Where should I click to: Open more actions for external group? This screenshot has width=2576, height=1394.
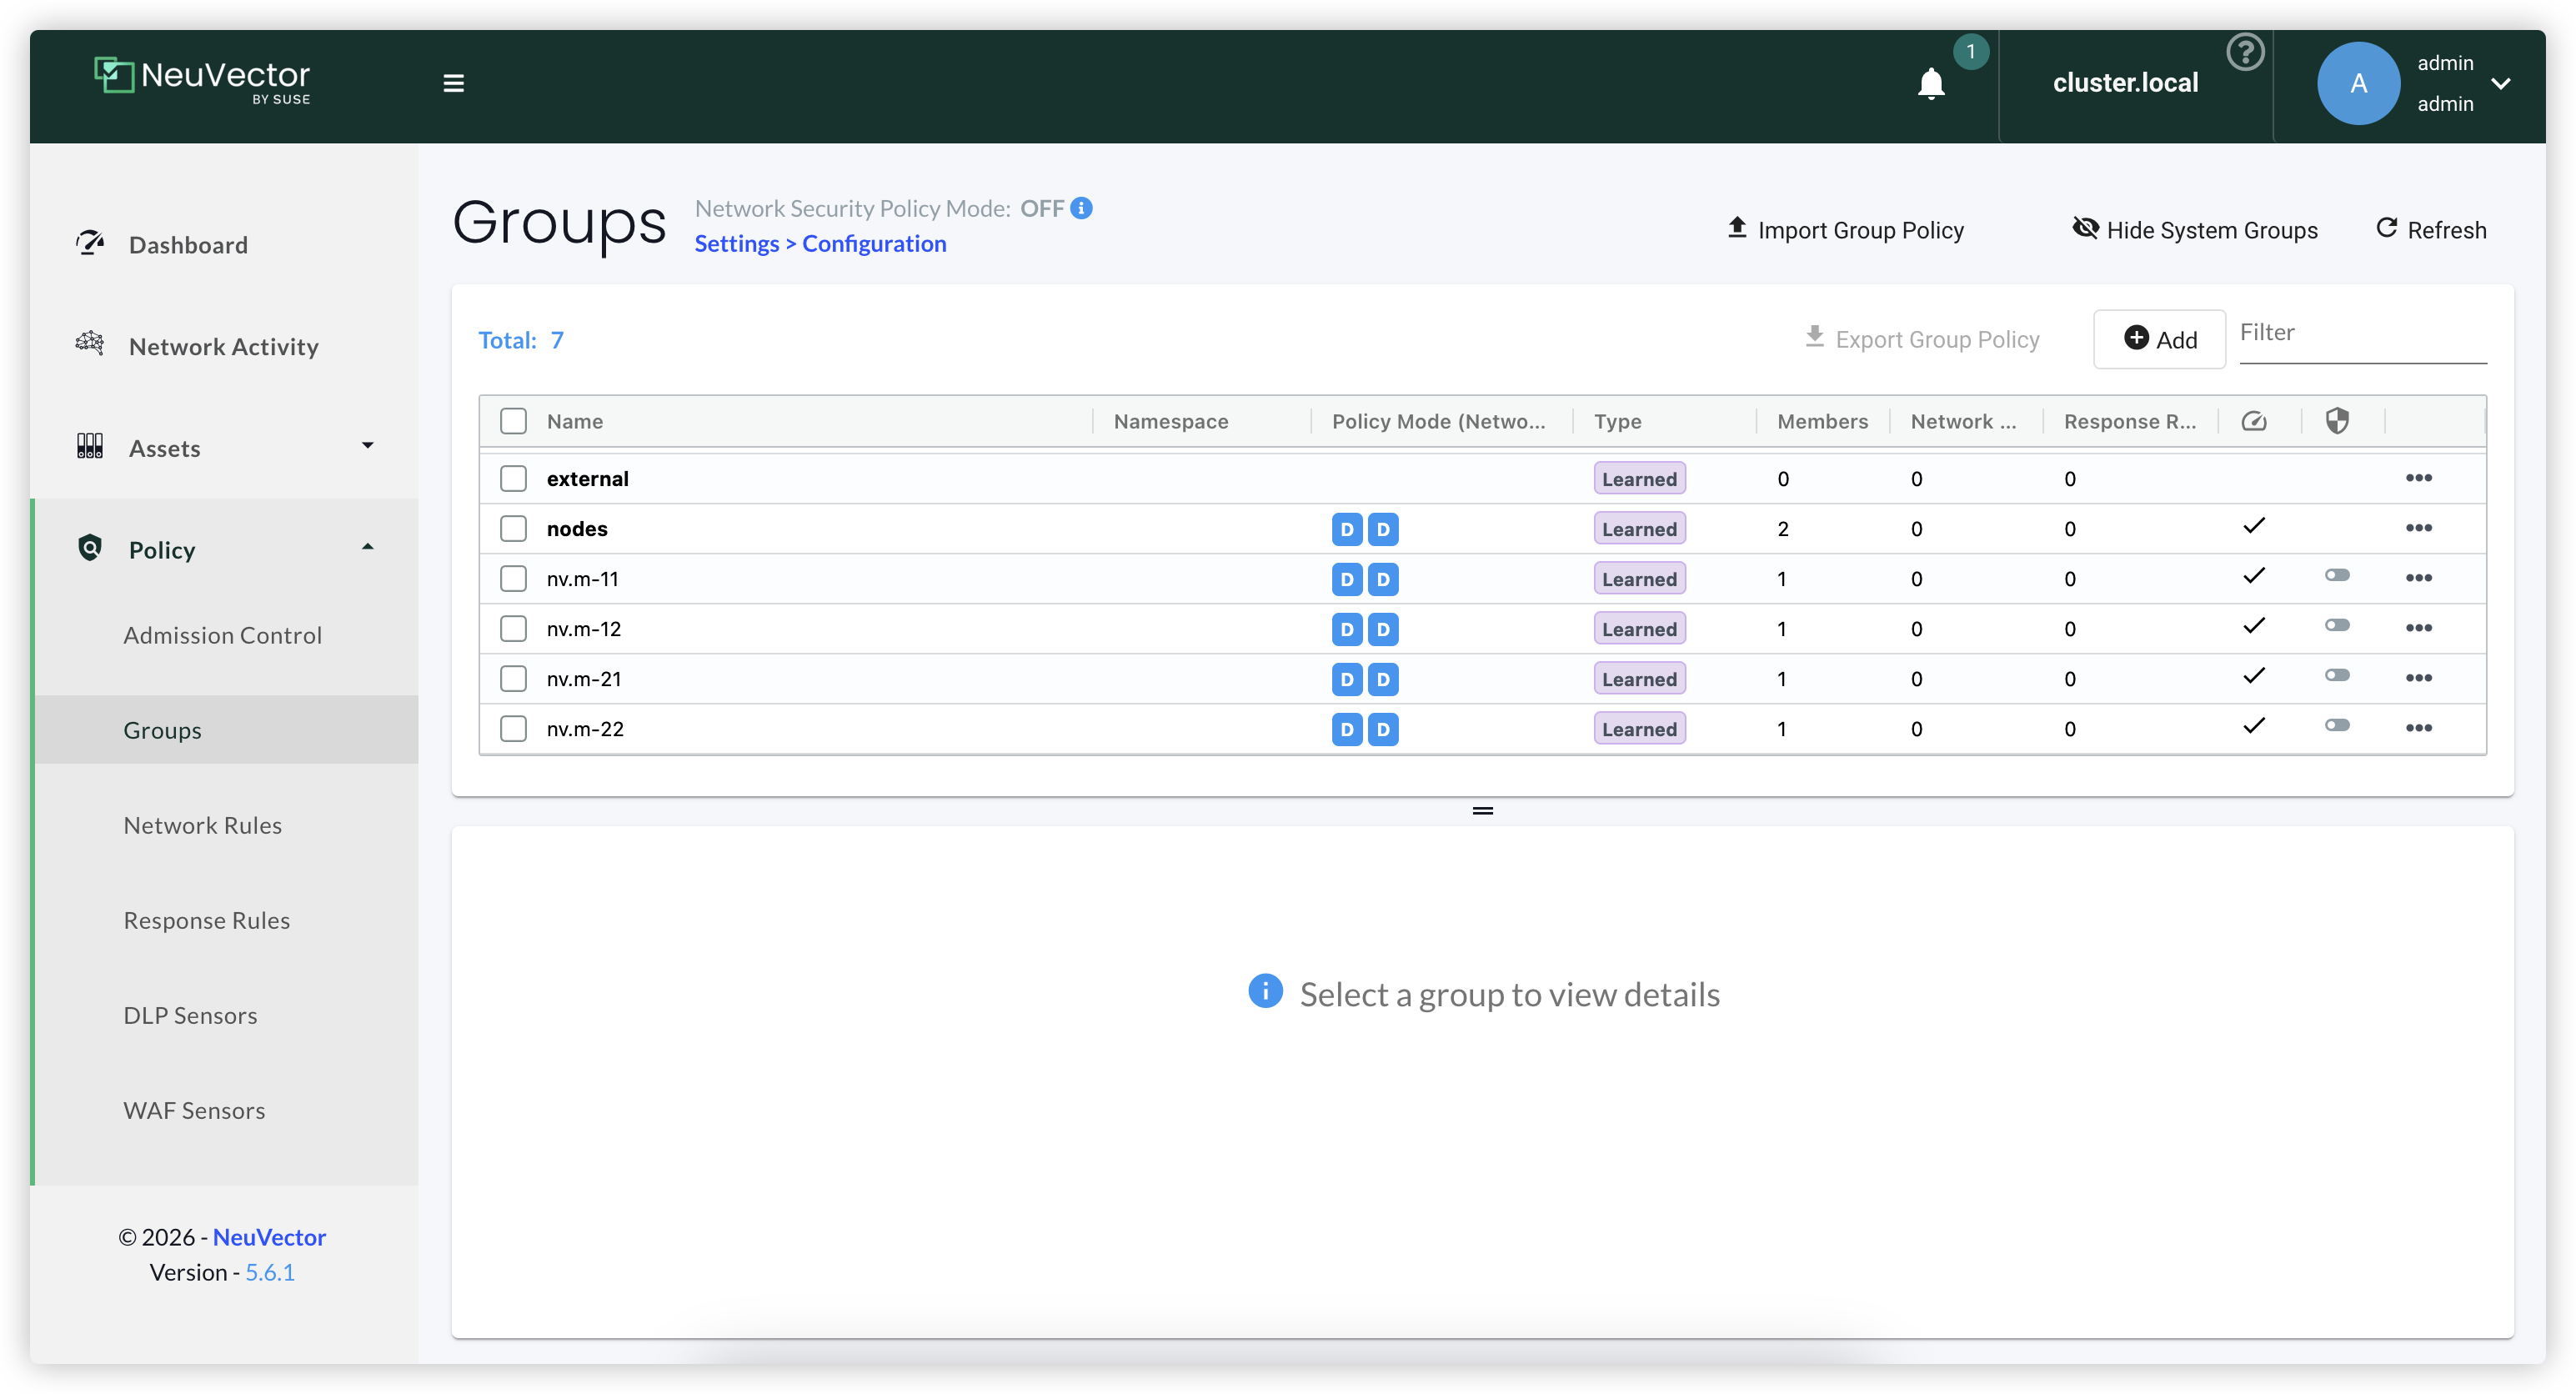tap(2418, 478)
